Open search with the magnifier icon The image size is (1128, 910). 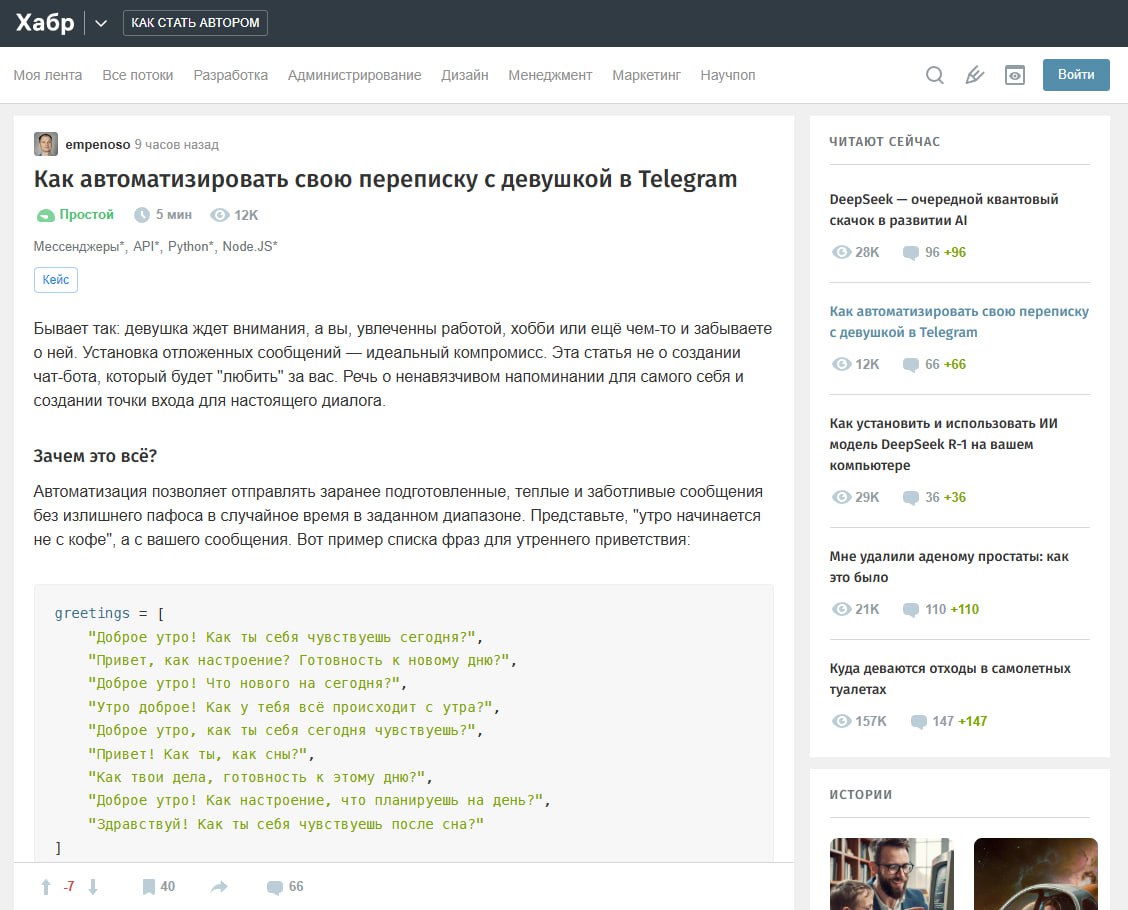(x=934, y=75)
